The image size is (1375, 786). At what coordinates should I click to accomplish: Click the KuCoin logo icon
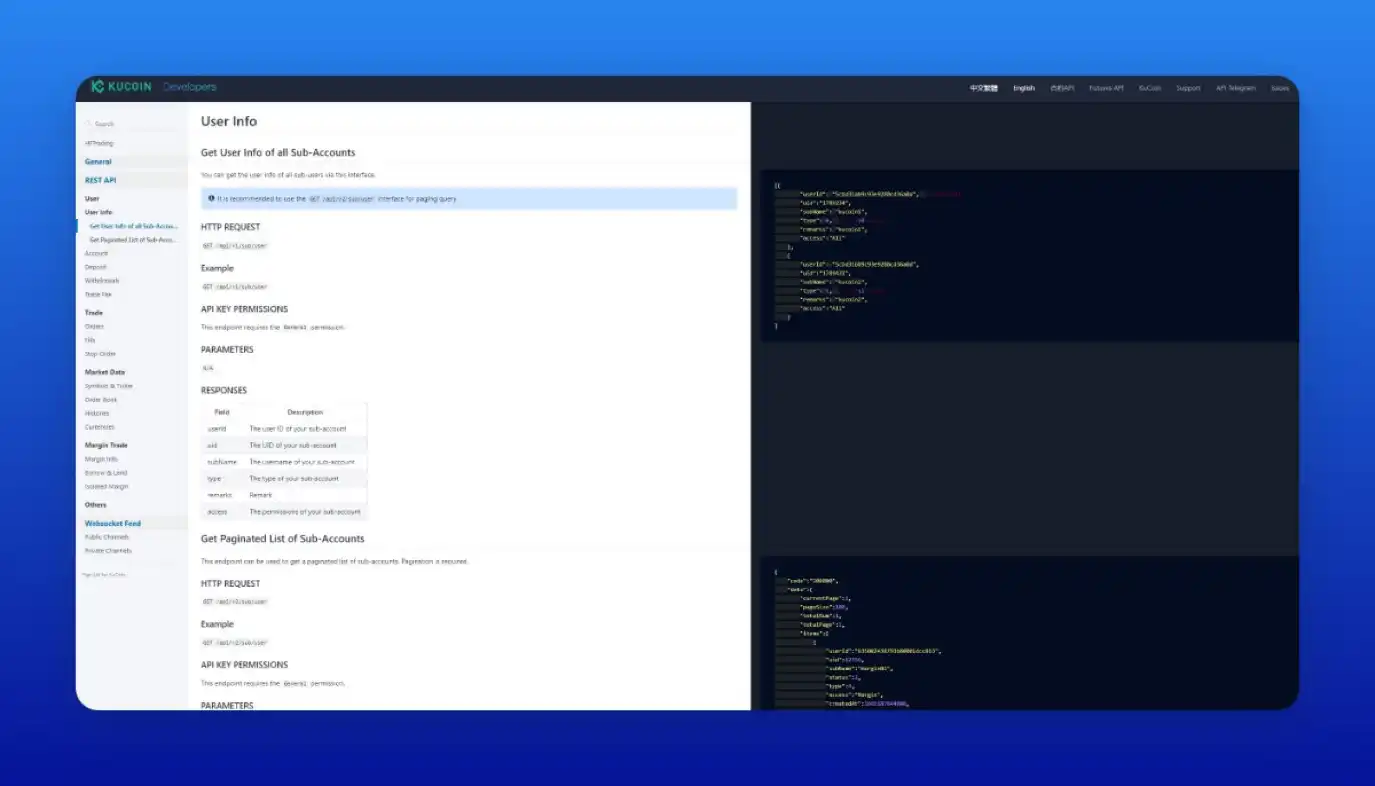pyautogui.click(x=97, y=87)
